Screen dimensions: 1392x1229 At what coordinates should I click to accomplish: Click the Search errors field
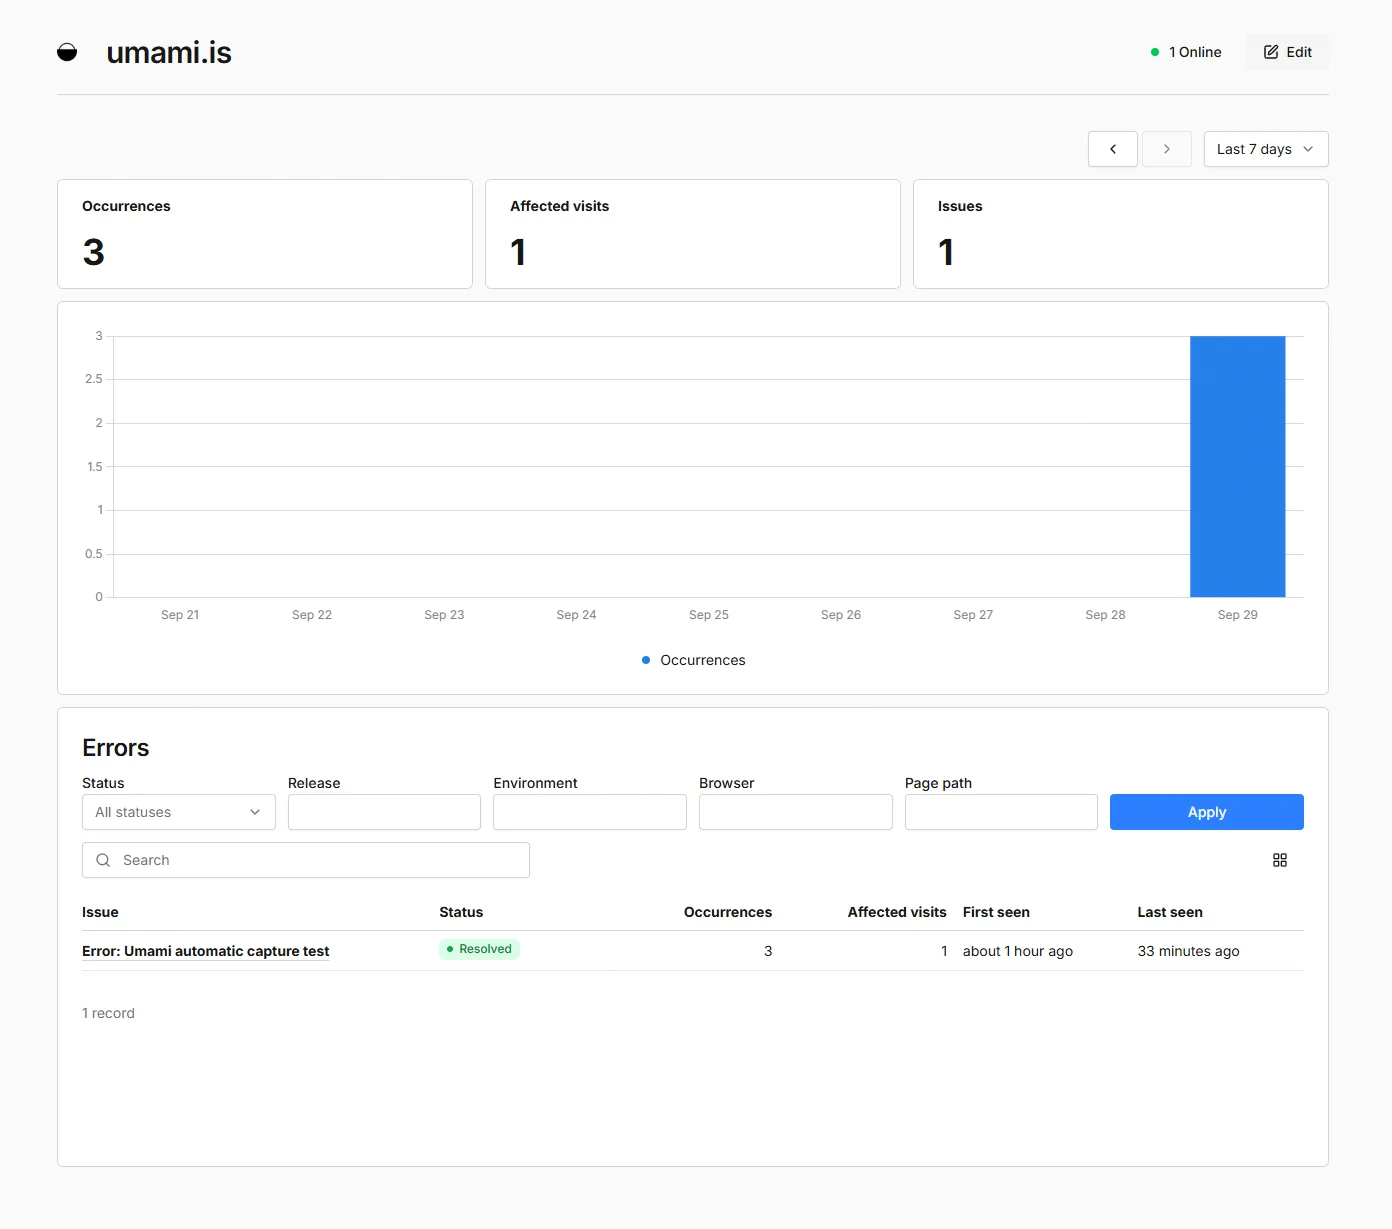(x=306, y=860)
